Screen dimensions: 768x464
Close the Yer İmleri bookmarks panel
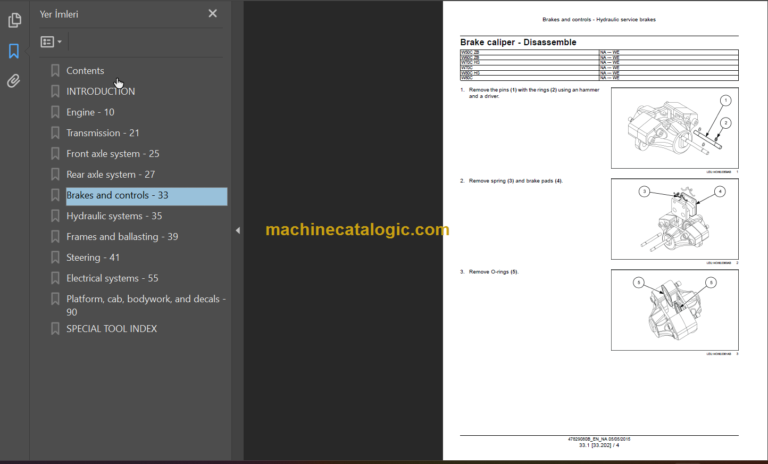click(x=213, y=14)
